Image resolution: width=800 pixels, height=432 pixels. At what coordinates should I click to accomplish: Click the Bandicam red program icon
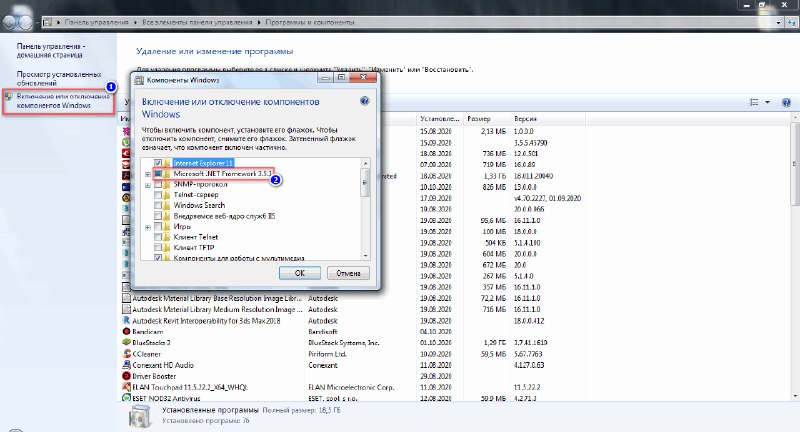click(x=127, y=332)
